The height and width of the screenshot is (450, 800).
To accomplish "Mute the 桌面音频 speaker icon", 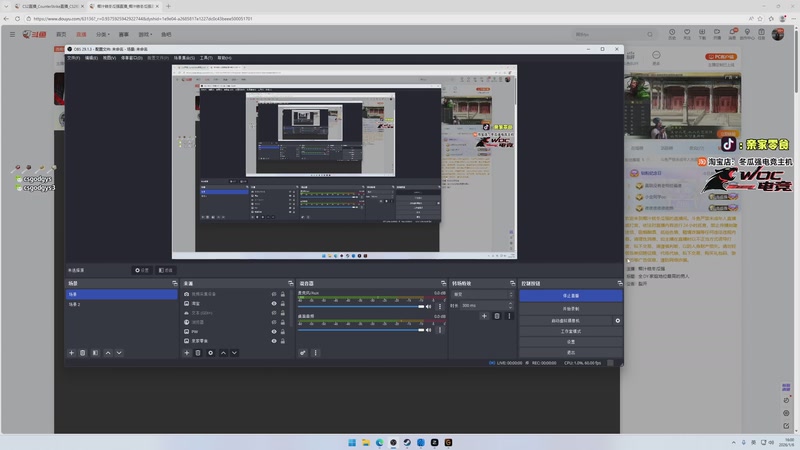I will pyautogui.click(x=429, y=330).
